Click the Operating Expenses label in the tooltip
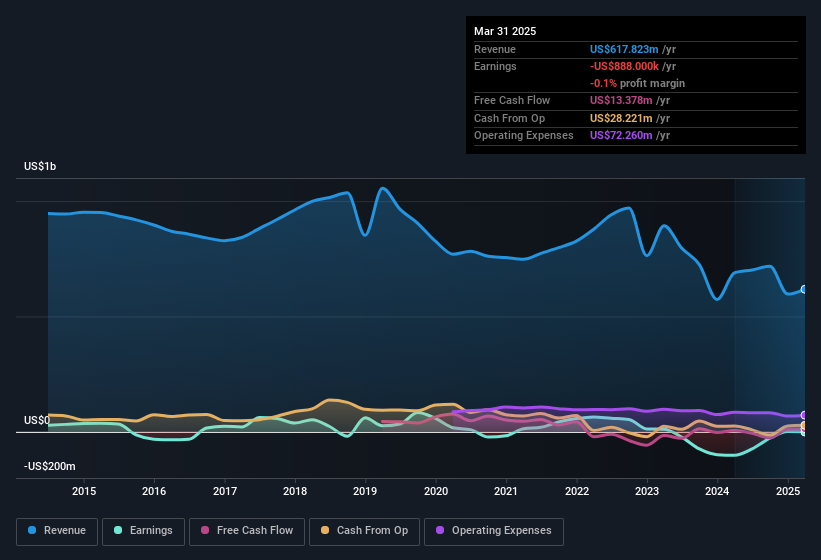 (524, 136)
